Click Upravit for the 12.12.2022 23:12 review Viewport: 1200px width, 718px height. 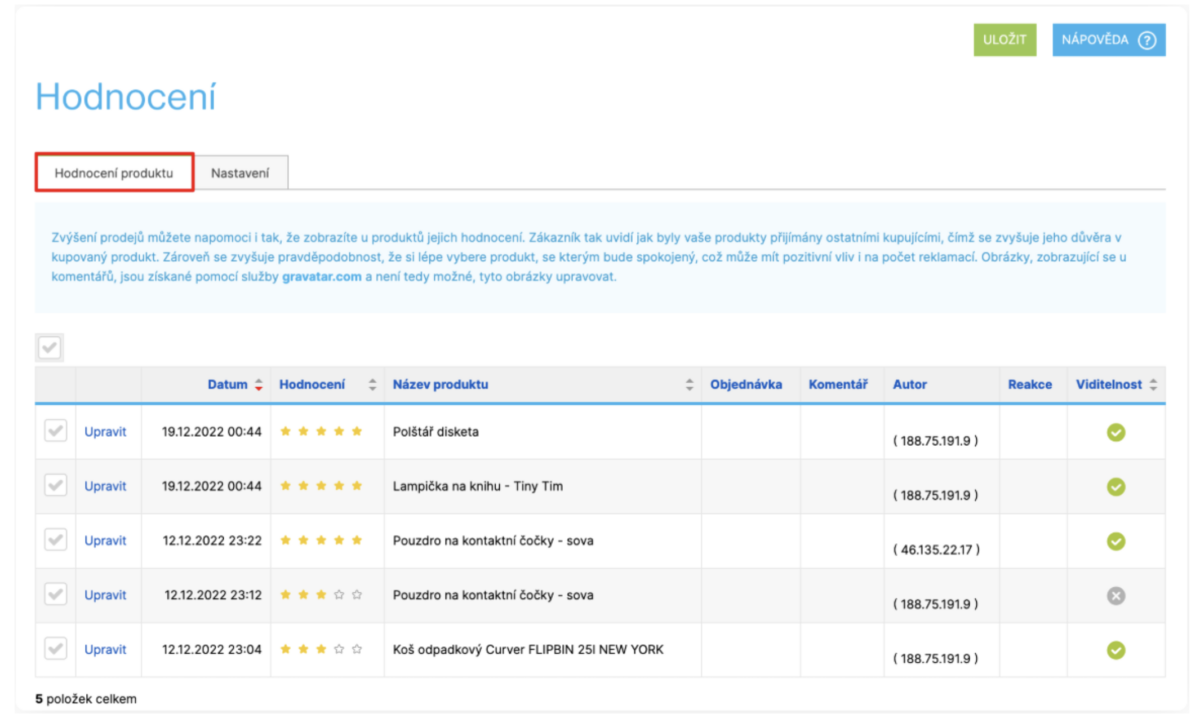pos(105,595)
